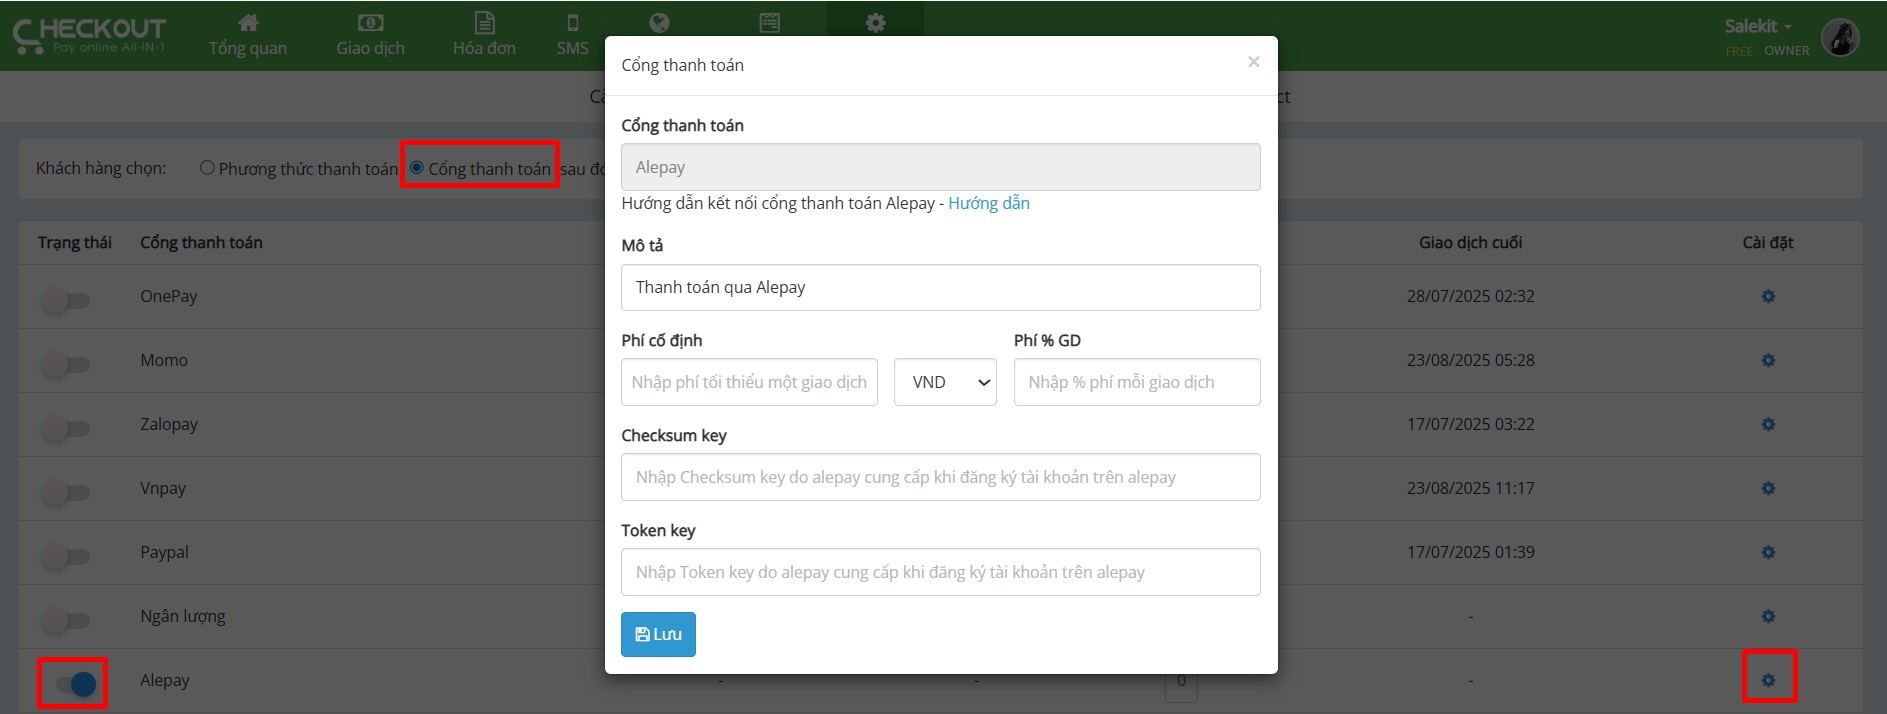The image size is (1887, 714).
Task: Click the user avatar picture
Action: click(x=1840, y=37)
